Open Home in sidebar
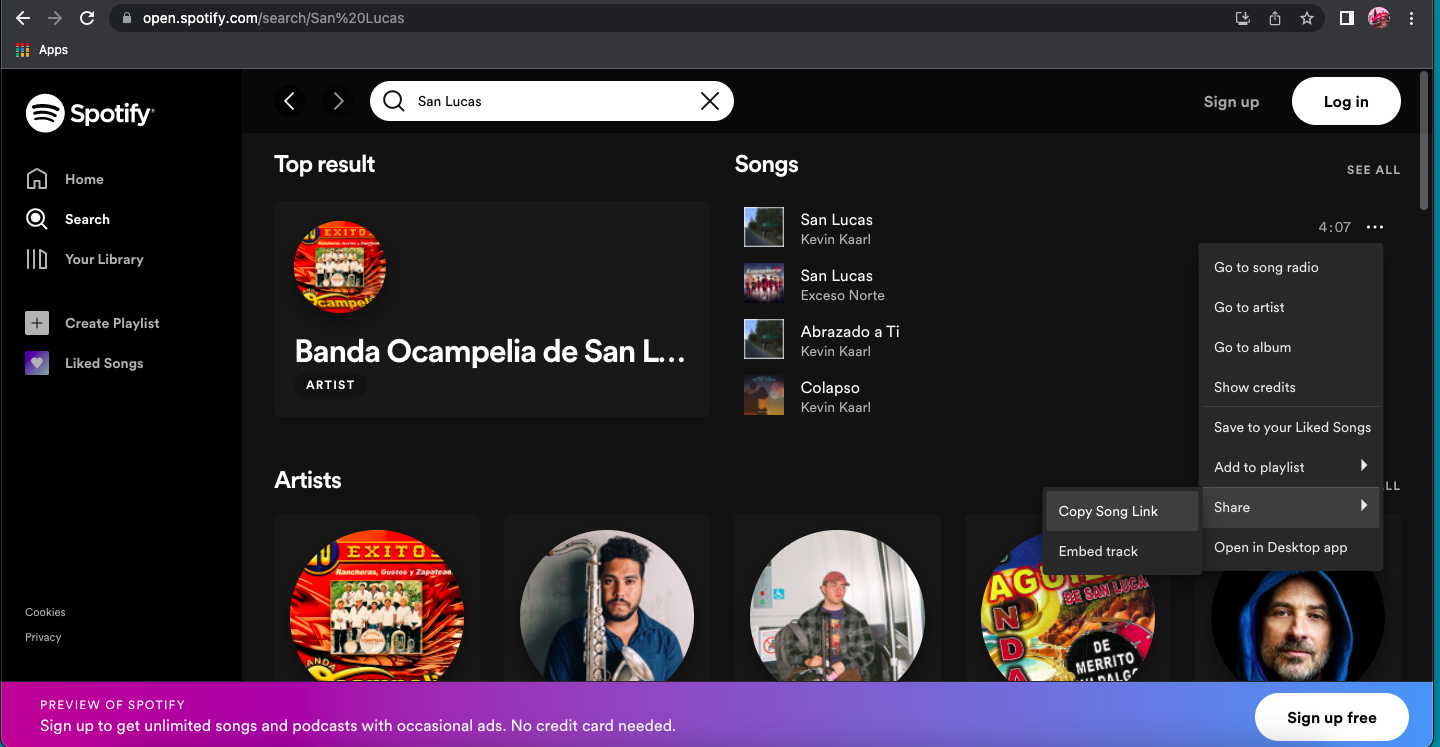The image size is (1440, 747). [x=65, y=179]
